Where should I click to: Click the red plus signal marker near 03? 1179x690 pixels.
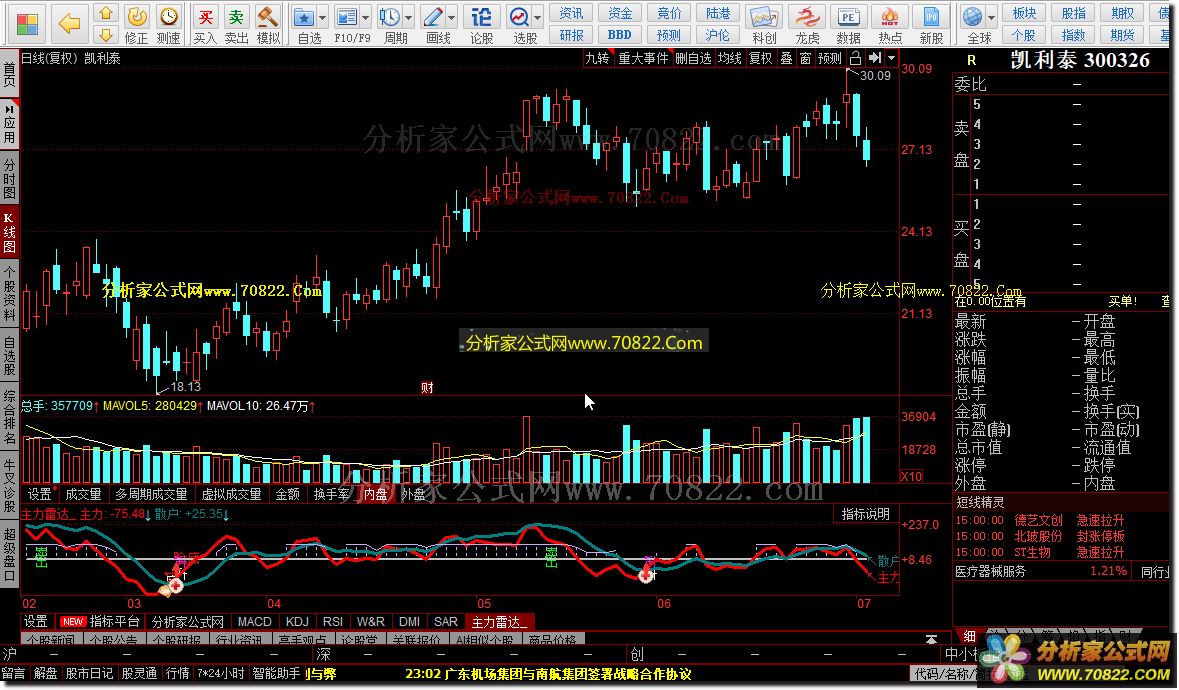176,585
